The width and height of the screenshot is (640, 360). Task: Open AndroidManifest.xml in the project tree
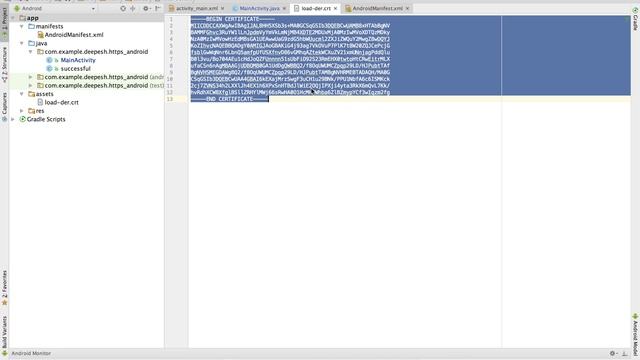74,35
